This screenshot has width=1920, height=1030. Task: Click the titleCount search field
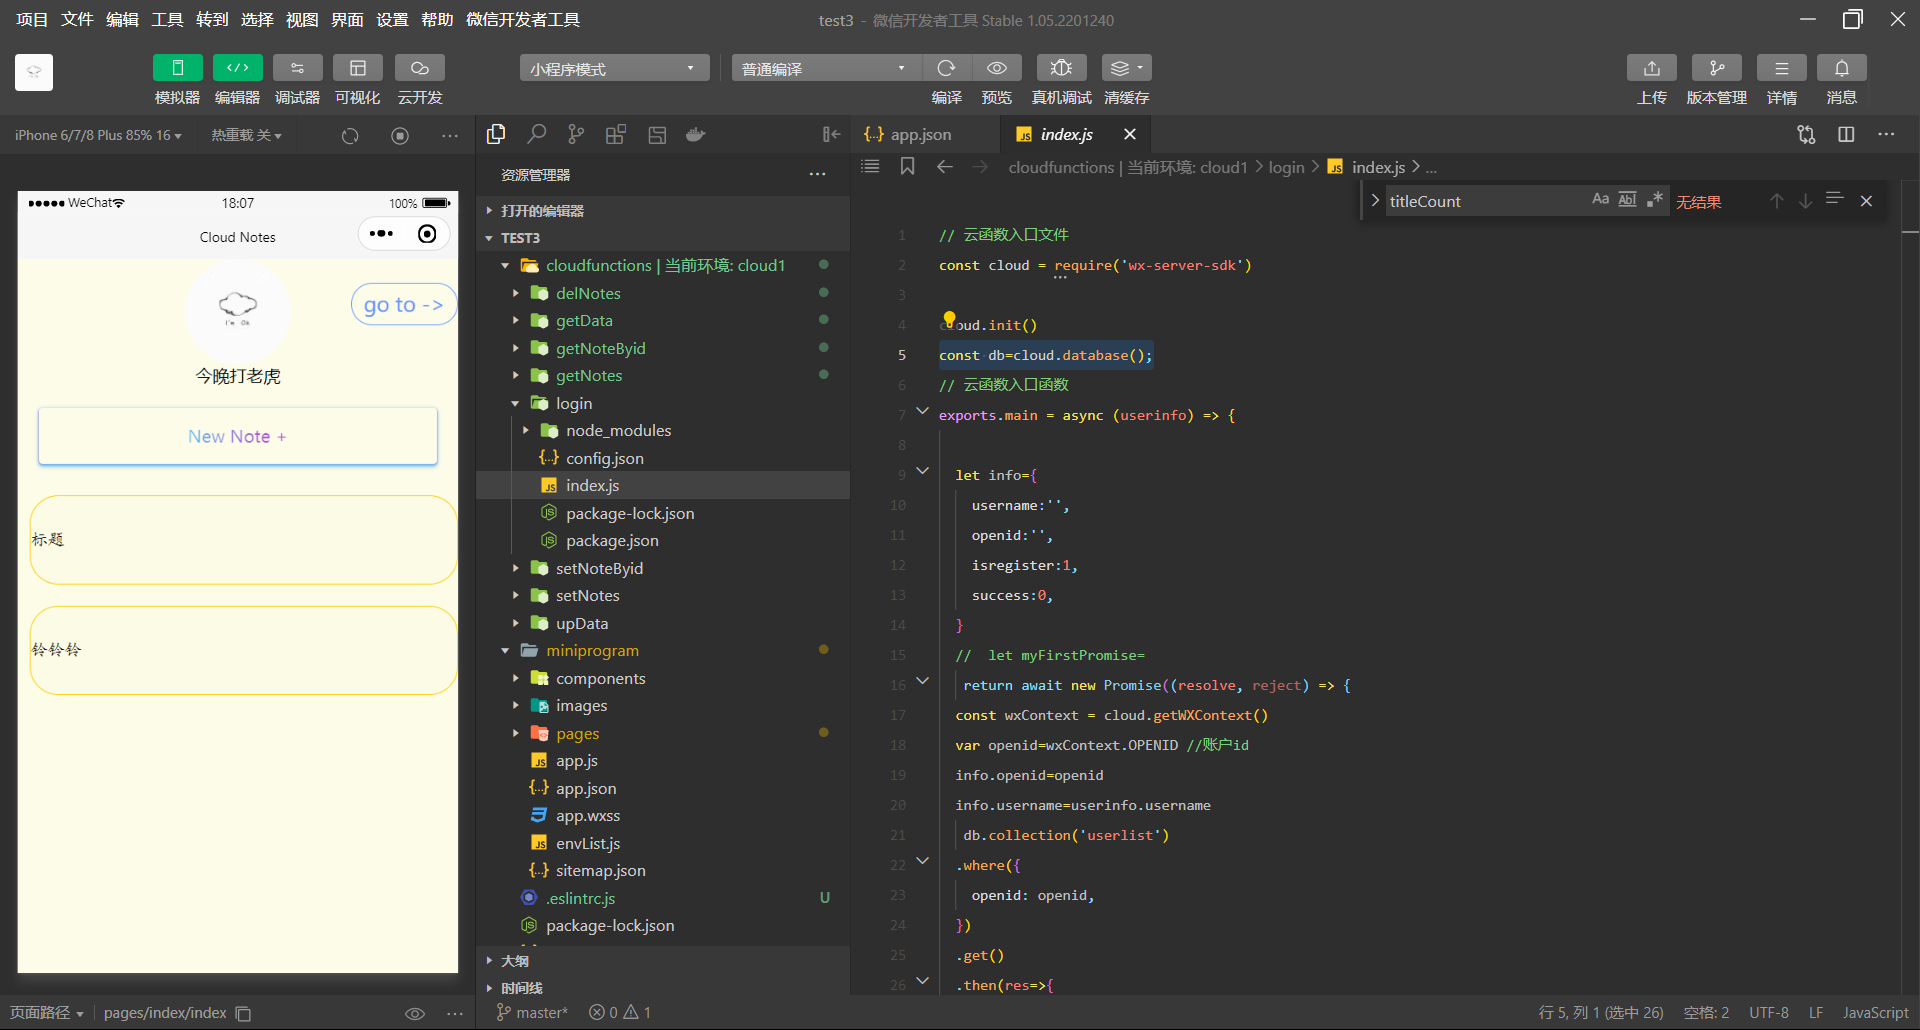tap(1485, 201)
